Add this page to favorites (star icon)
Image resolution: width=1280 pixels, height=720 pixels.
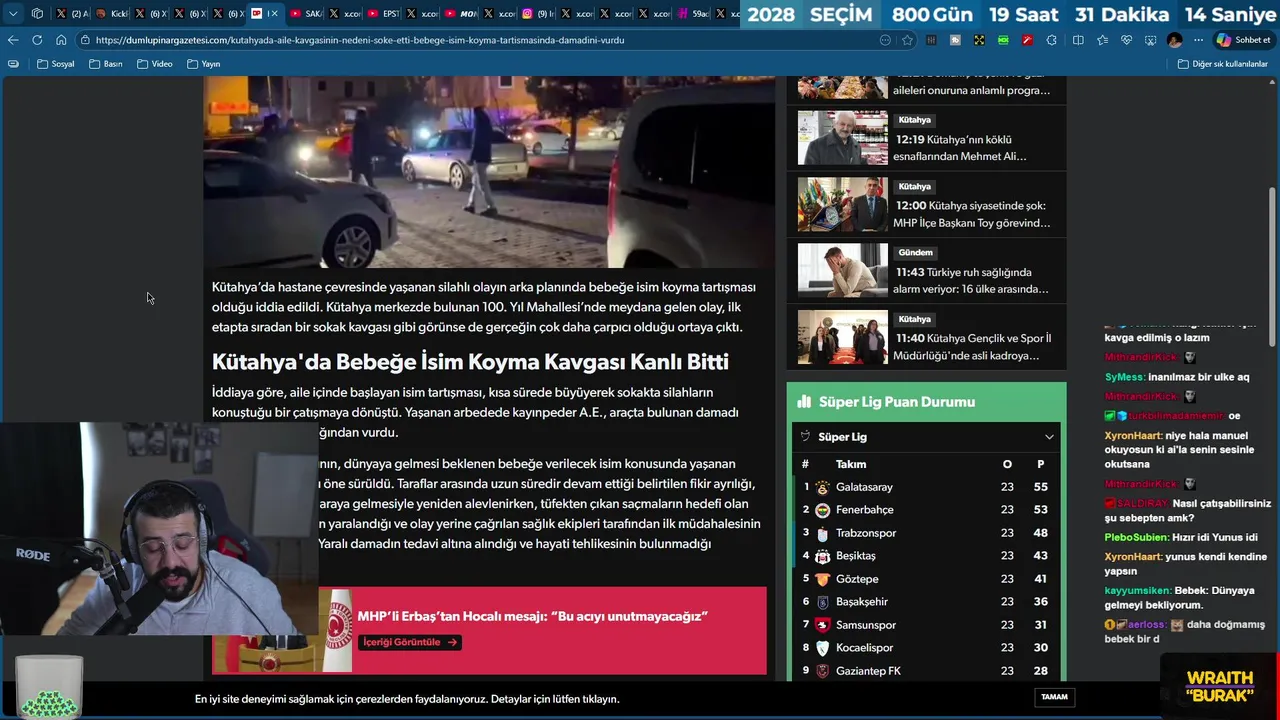tap(907, 40)
